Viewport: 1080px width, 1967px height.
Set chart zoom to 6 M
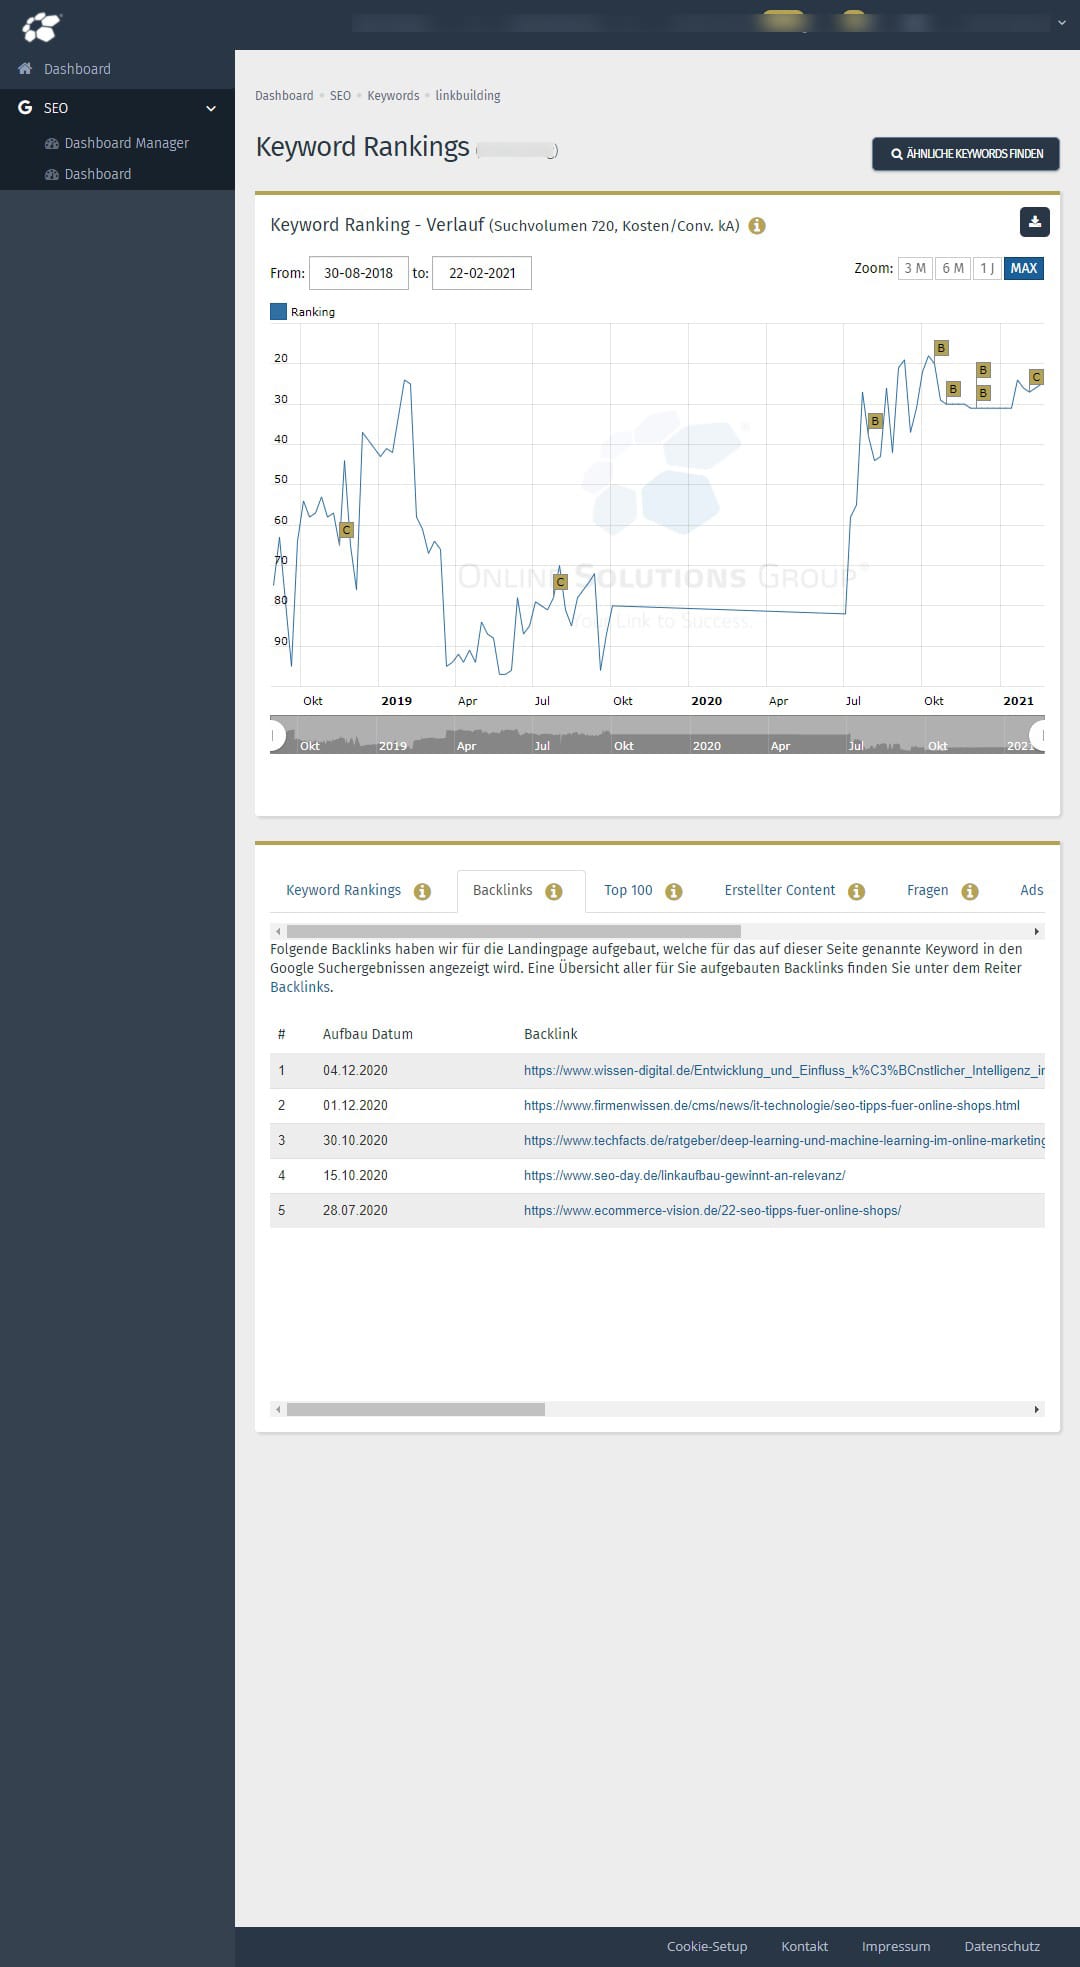[953, 268]
